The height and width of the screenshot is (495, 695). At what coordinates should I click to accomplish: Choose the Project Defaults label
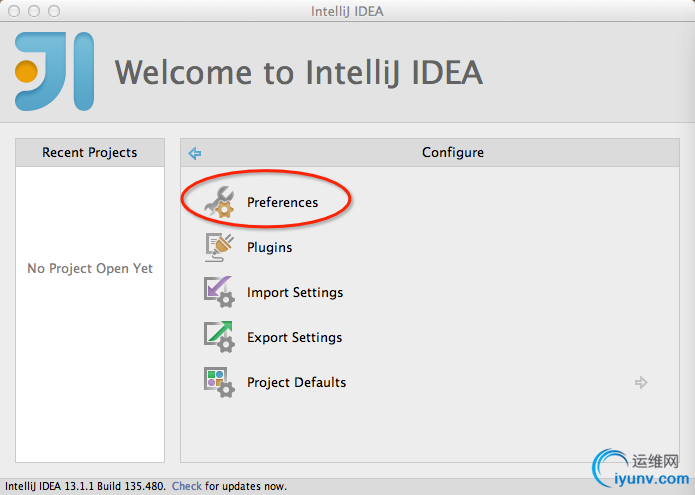[x=296, y=382]
